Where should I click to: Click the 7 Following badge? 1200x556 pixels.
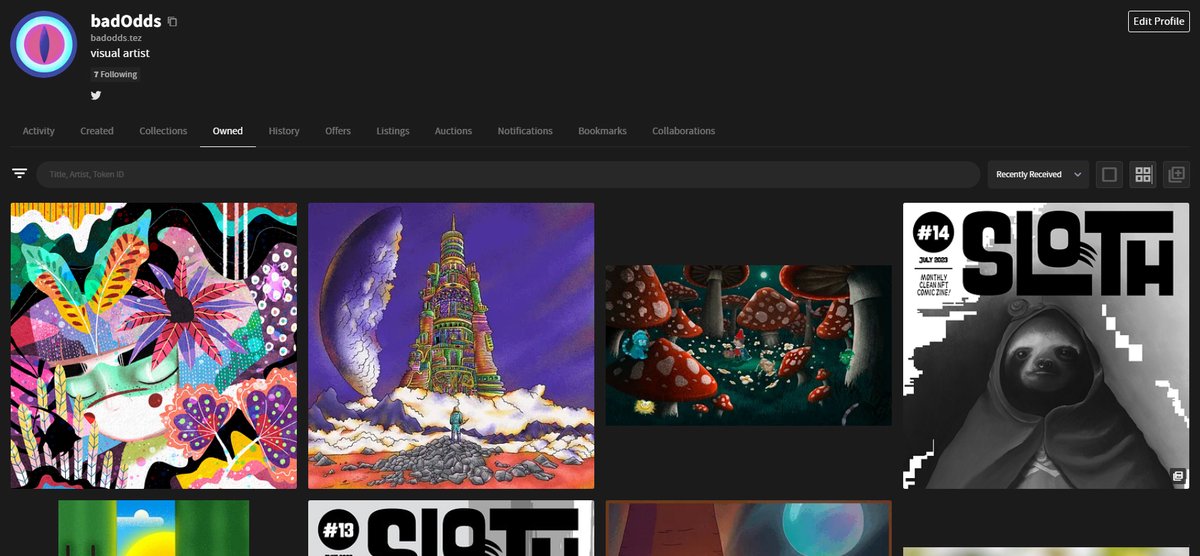coord(116,75)
